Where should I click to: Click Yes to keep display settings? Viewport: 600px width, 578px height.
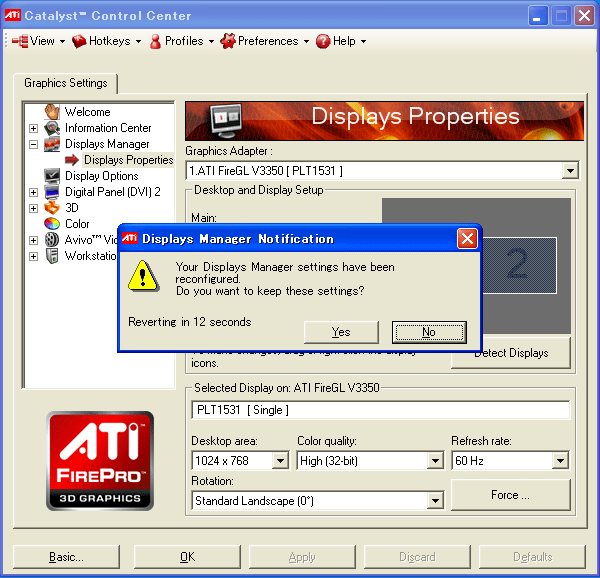341,332
